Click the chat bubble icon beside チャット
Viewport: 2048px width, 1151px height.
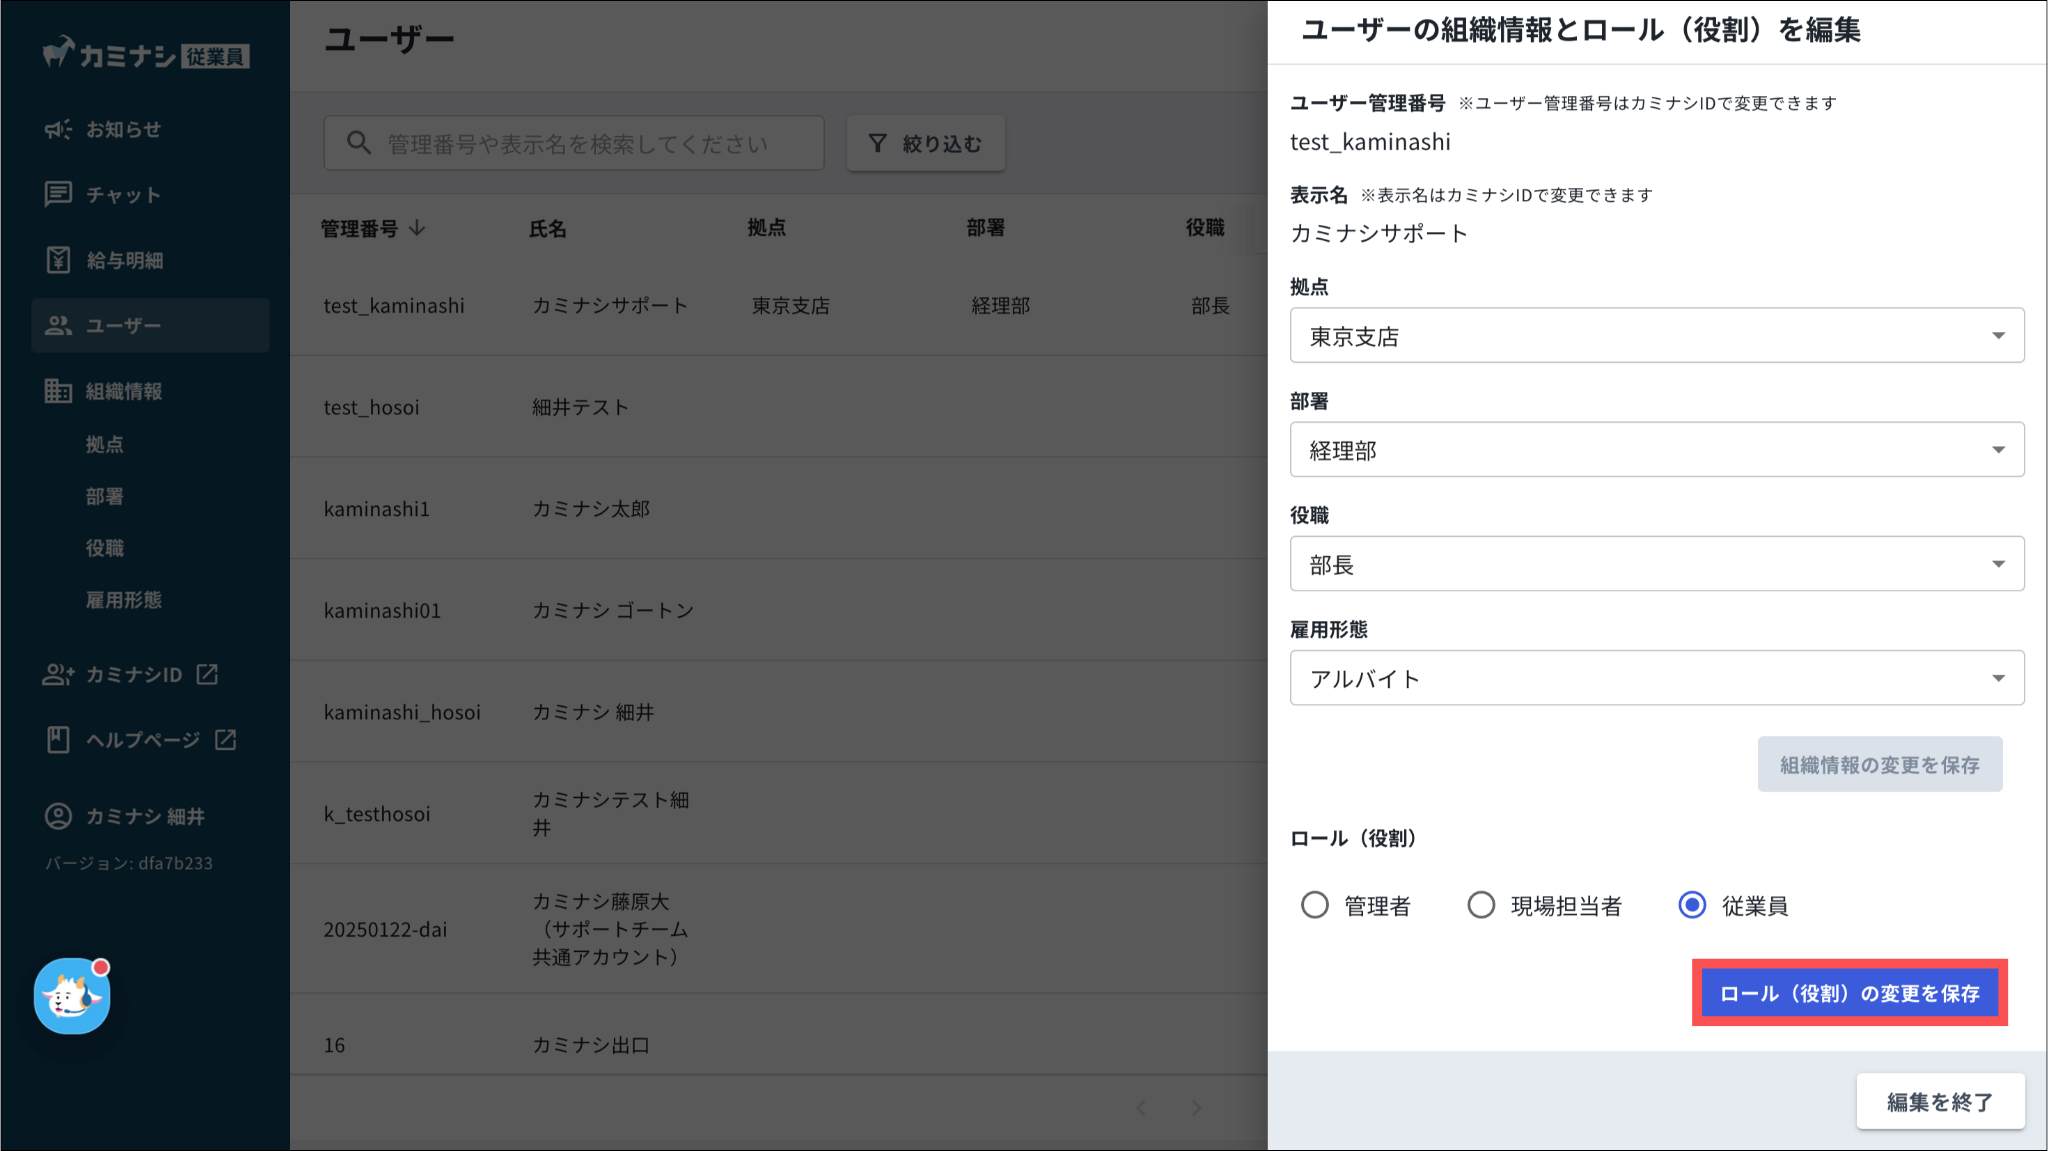point(58,194)
